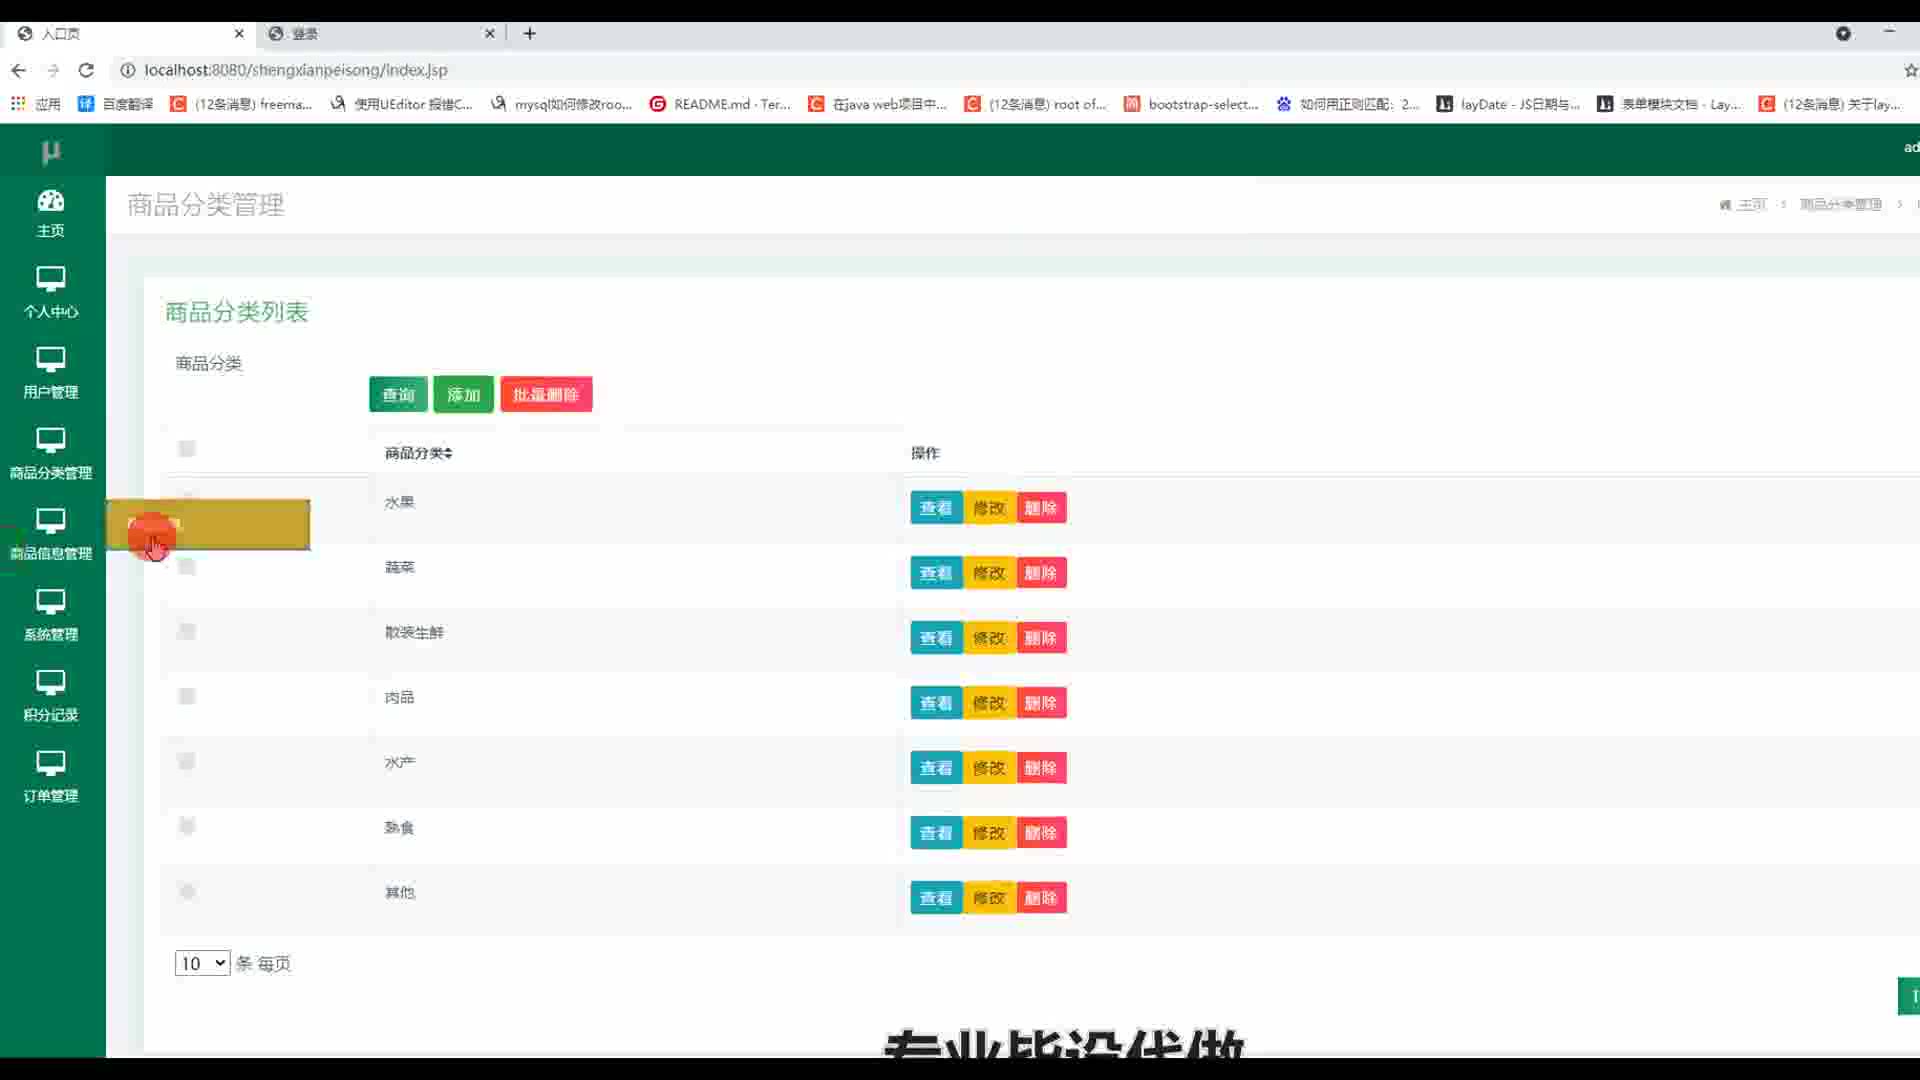Click the browser back arrow

(x=18, y=70)
